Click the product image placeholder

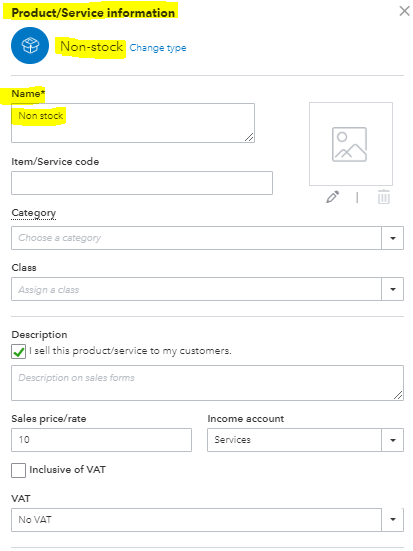351,144
